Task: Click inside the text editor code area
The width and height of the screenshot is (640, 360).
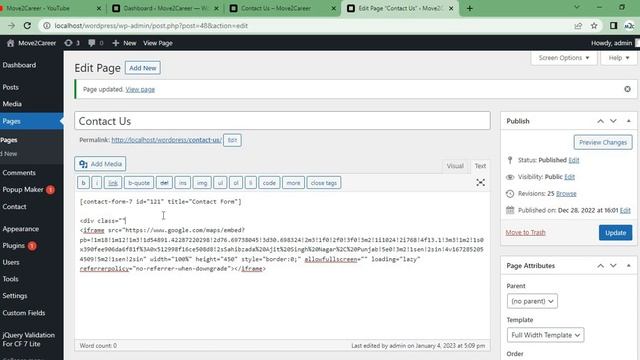Action: coord(282,265)
